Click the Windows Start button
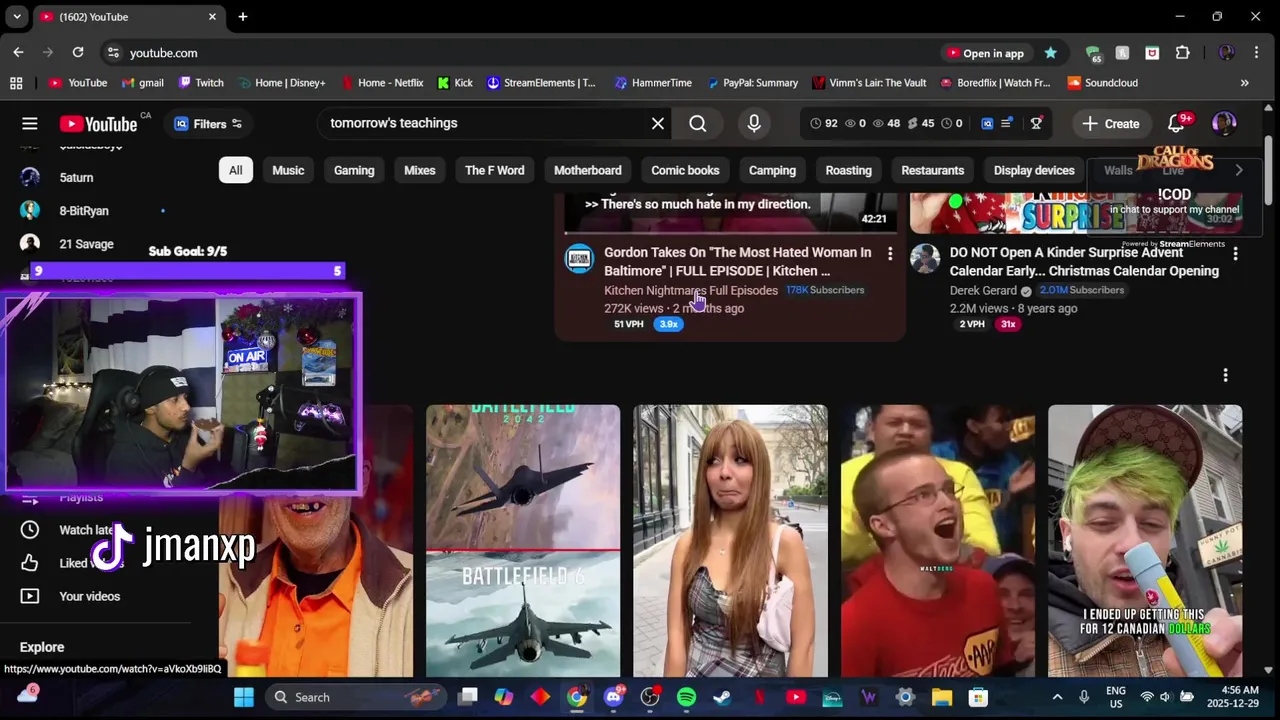1280x720 pixels. tap(244, 697)
